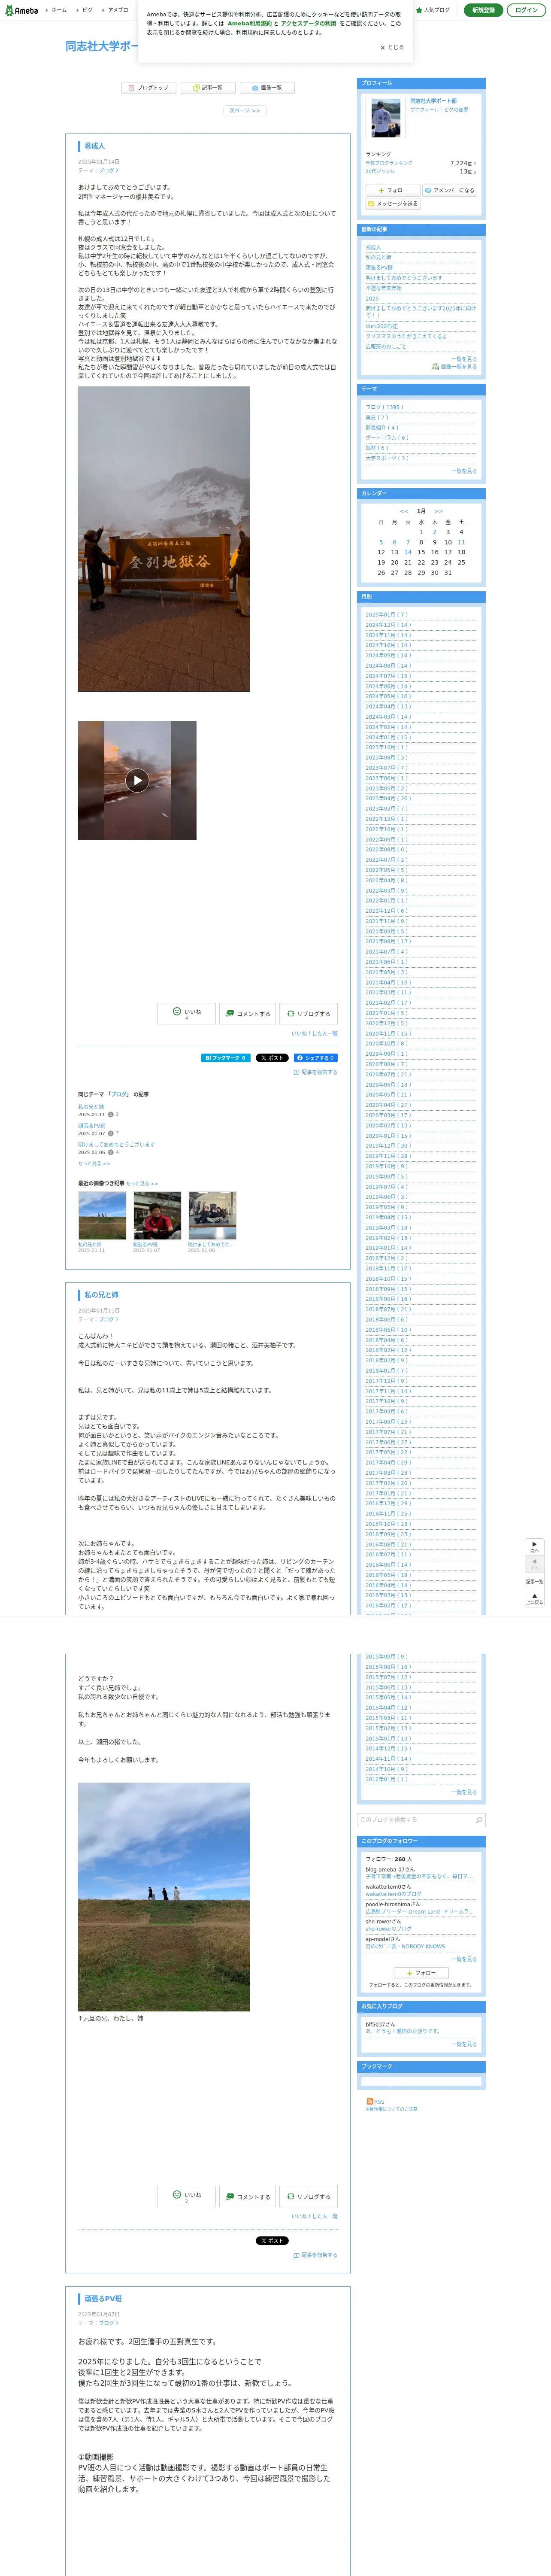Viewport: 551px width, 2576px height.
Task: Open the 登別地獄谷 photo in the post
Action: [x=164, y=539]
